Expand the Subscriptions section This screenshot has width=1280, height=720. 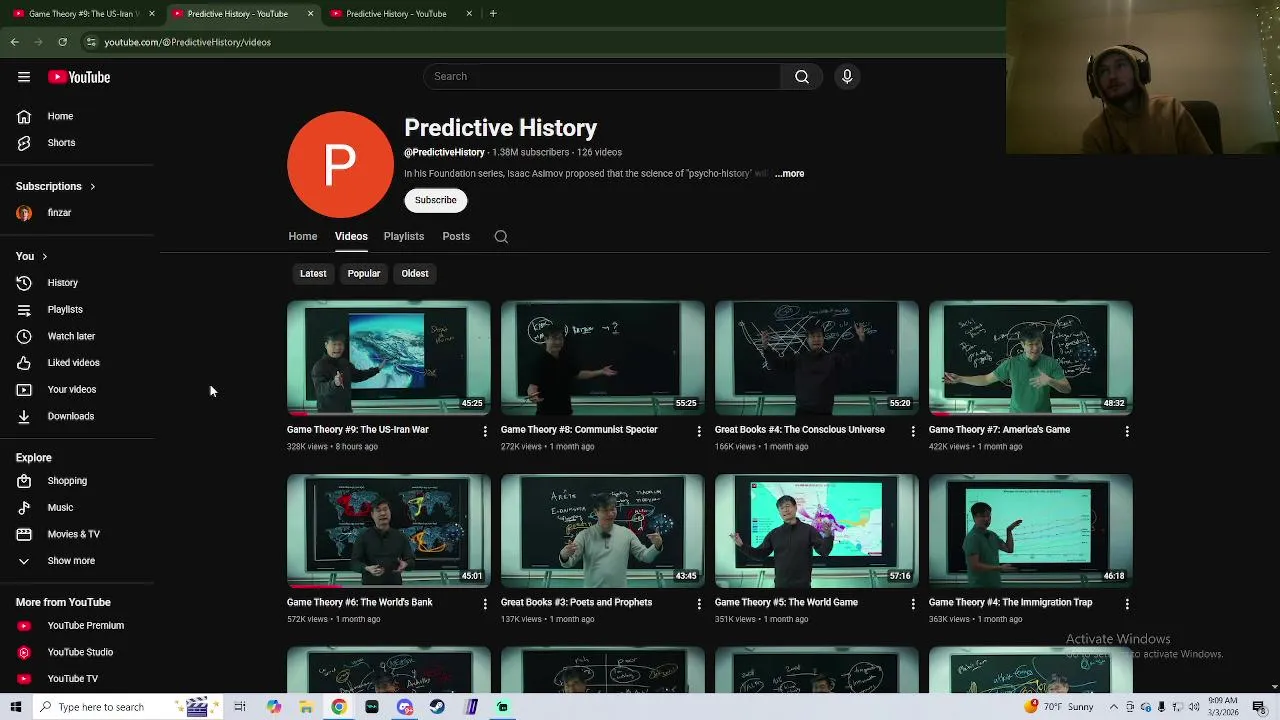(x=56, y=186)
